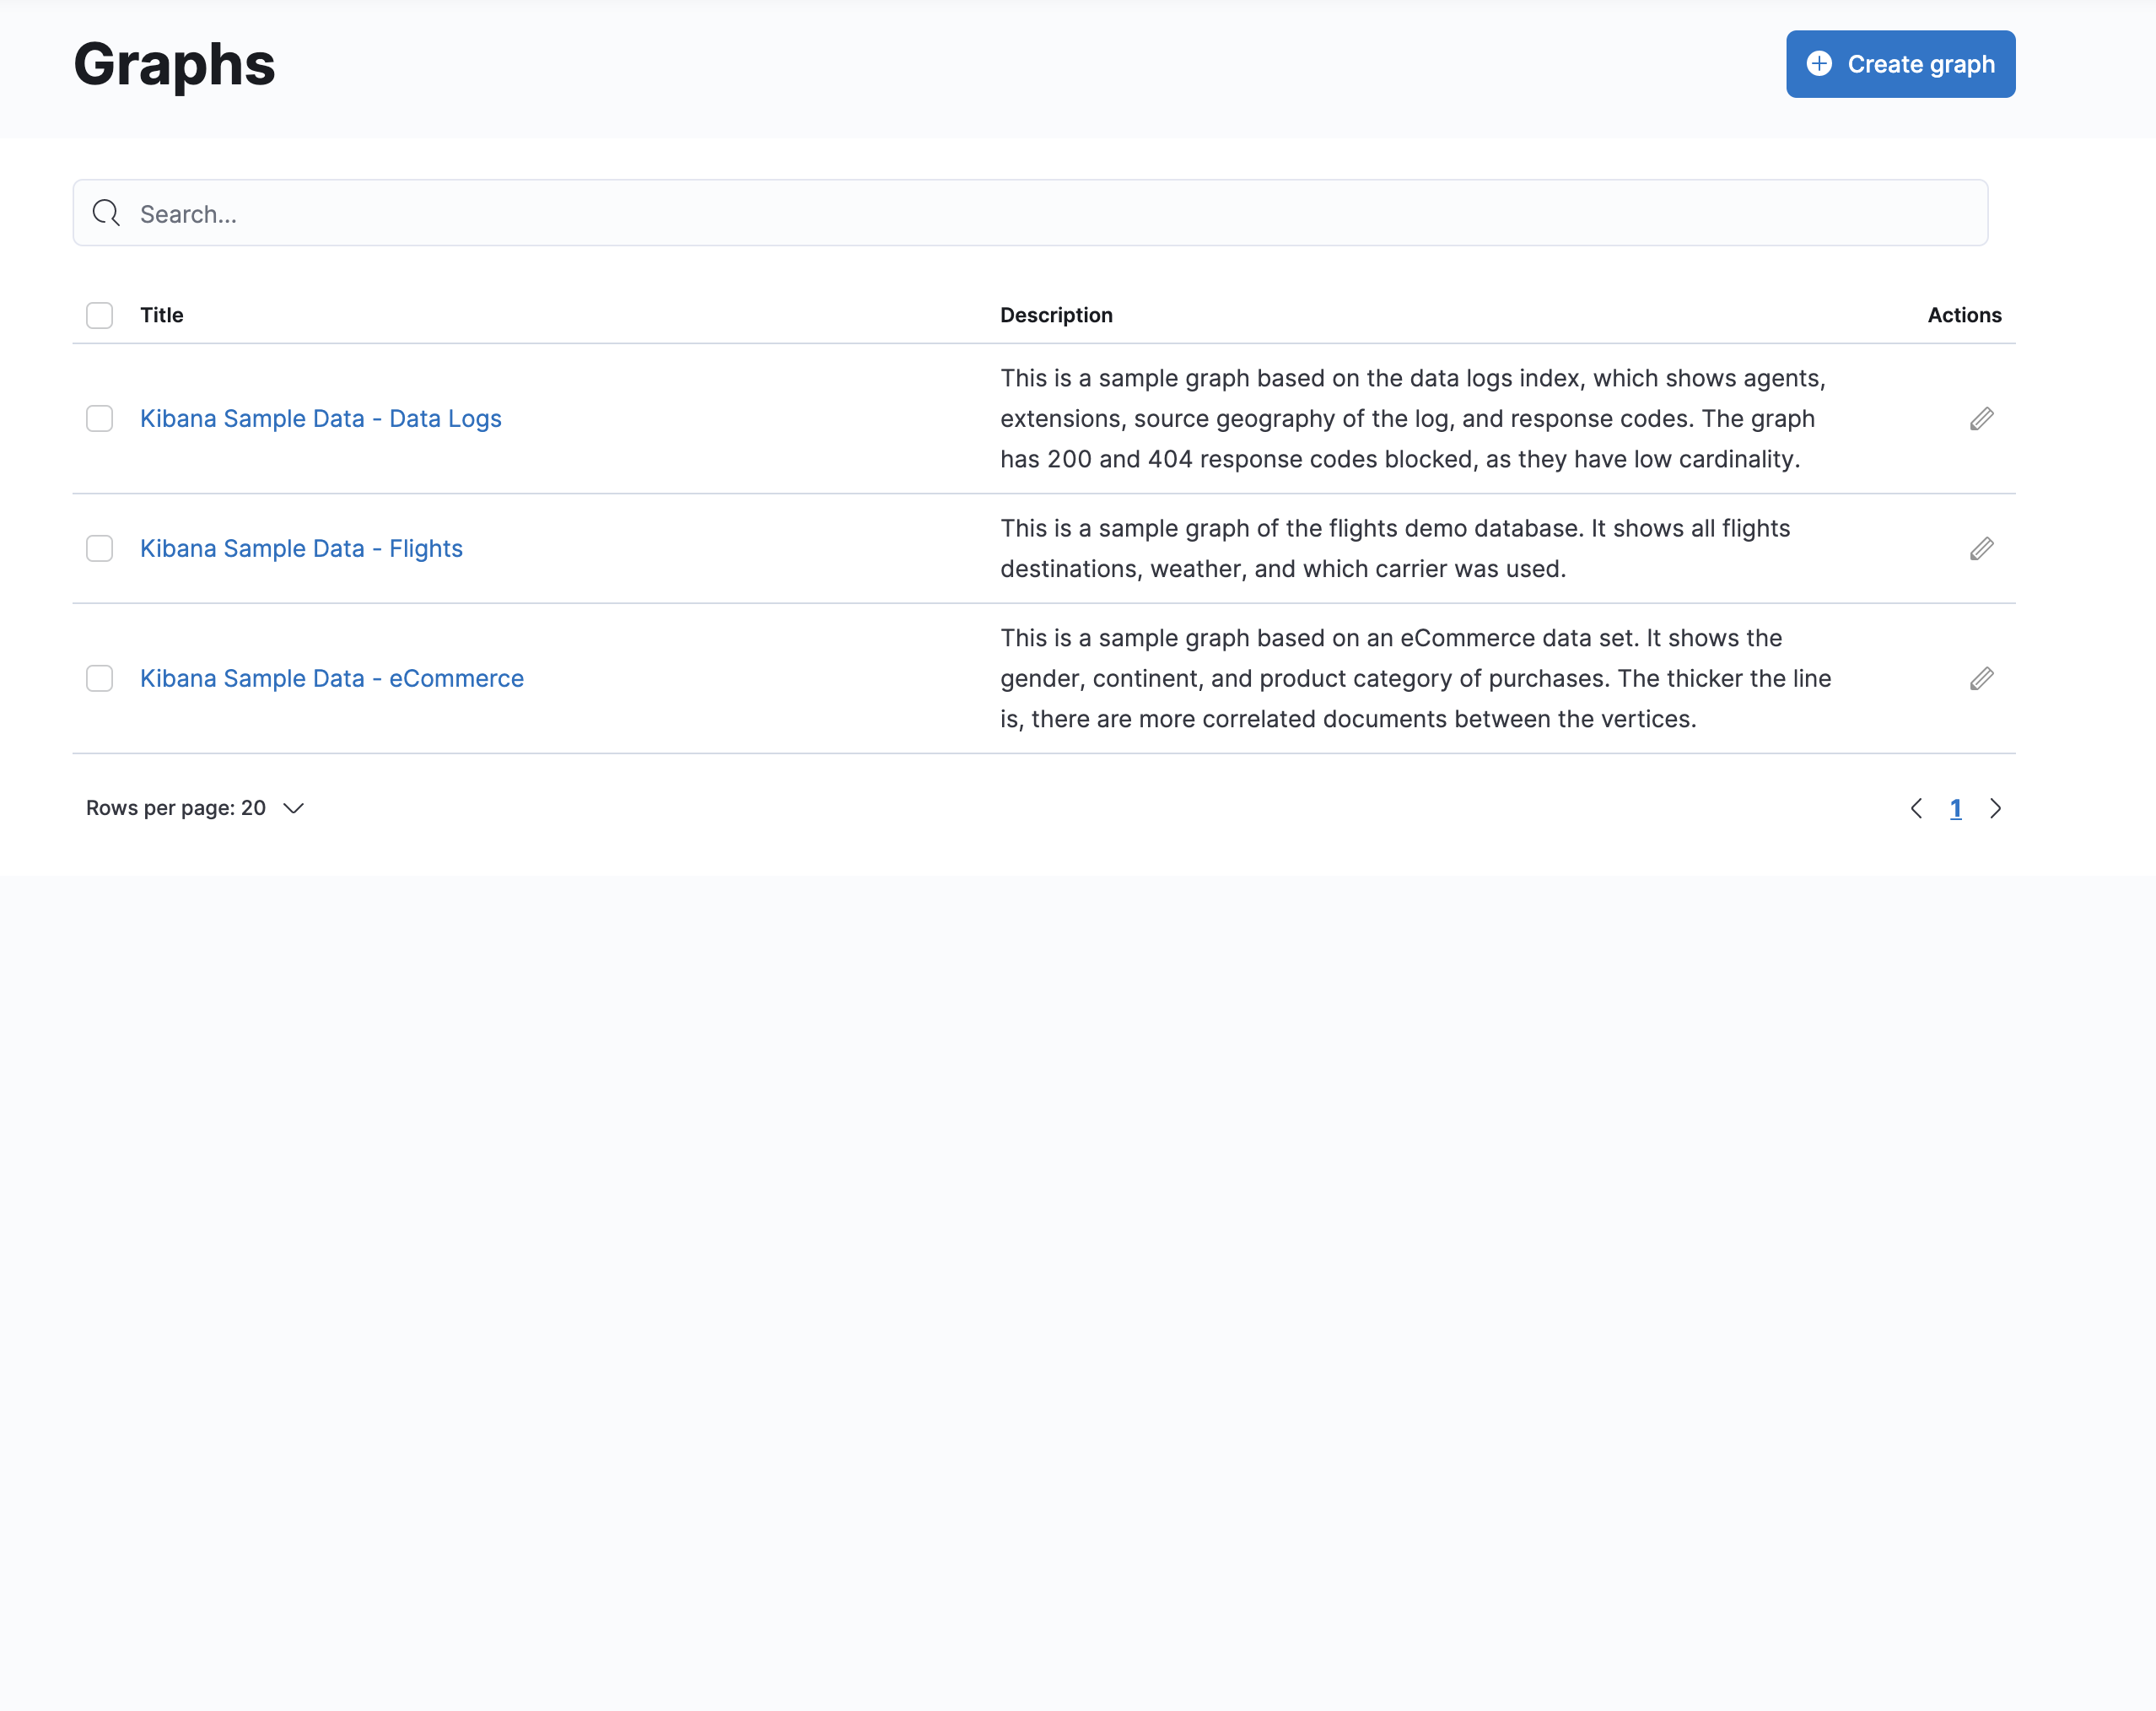The image size is (2156, 1711).
Task: Click the chevron next to Rows per page
Action: point(293,808)
